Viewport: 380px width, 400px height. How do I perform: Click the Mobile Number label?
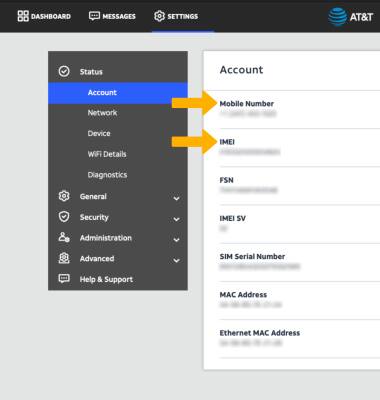[247, 104]
